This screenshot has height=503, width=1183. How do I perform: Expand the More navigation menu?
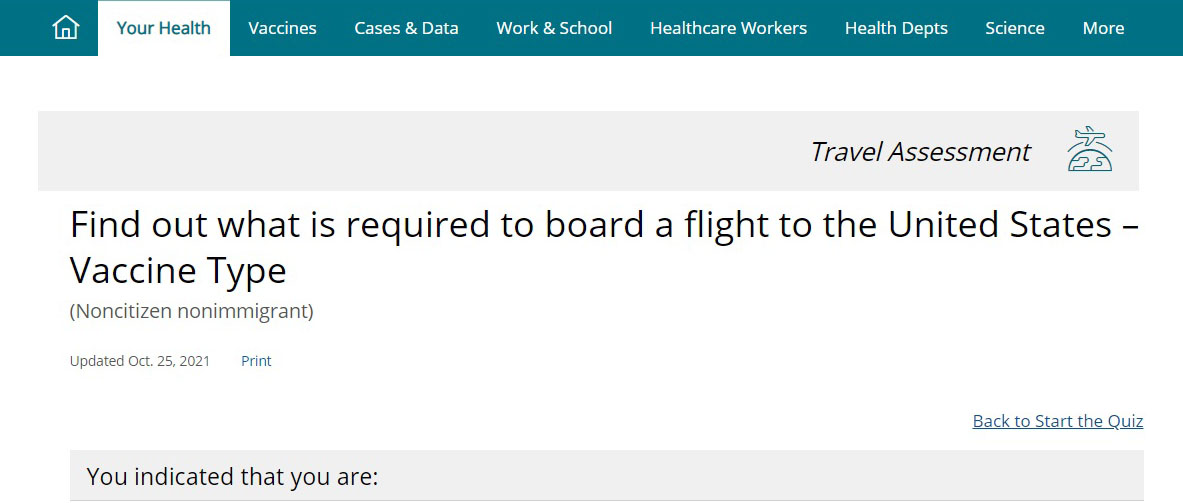[1103, 28]
